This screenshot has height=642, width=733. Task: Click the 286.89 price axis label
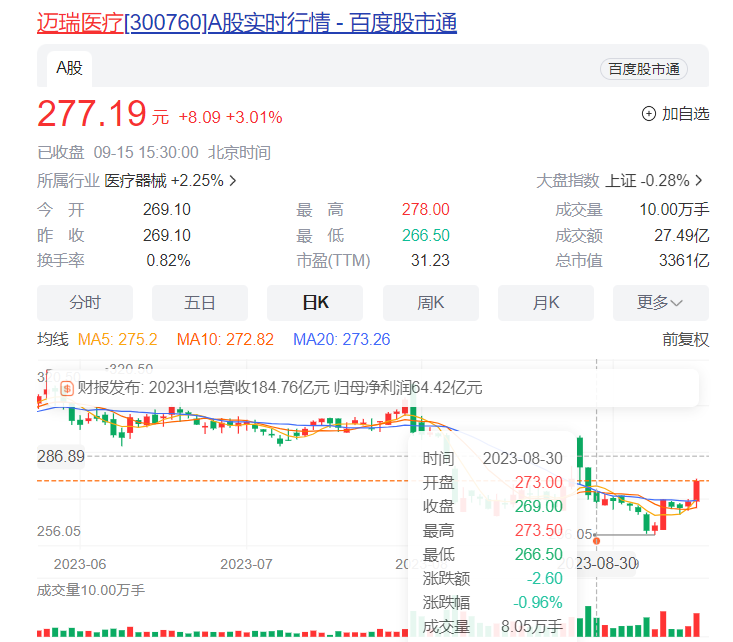(61, 456)
